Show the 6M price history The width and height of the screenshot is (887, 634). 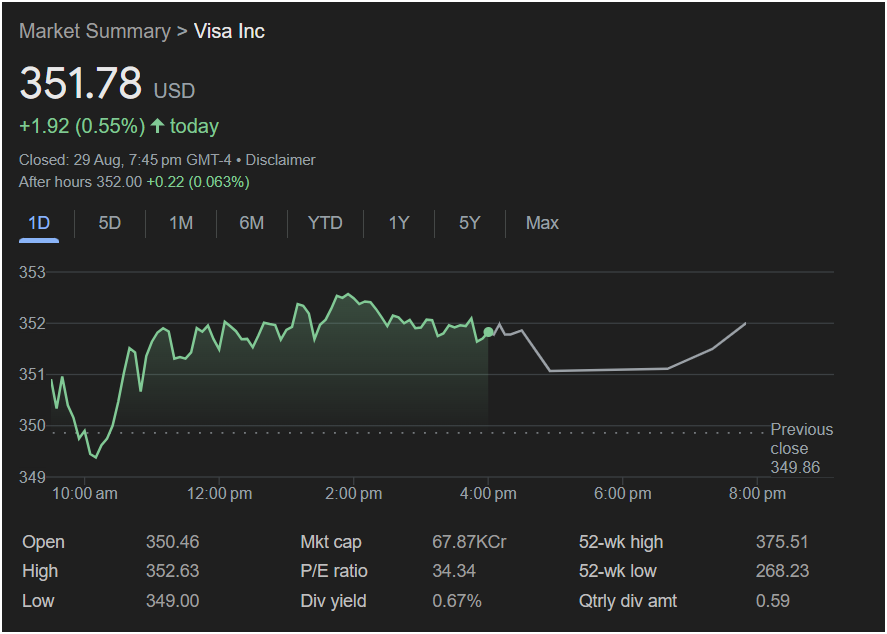tap(252, 223)
